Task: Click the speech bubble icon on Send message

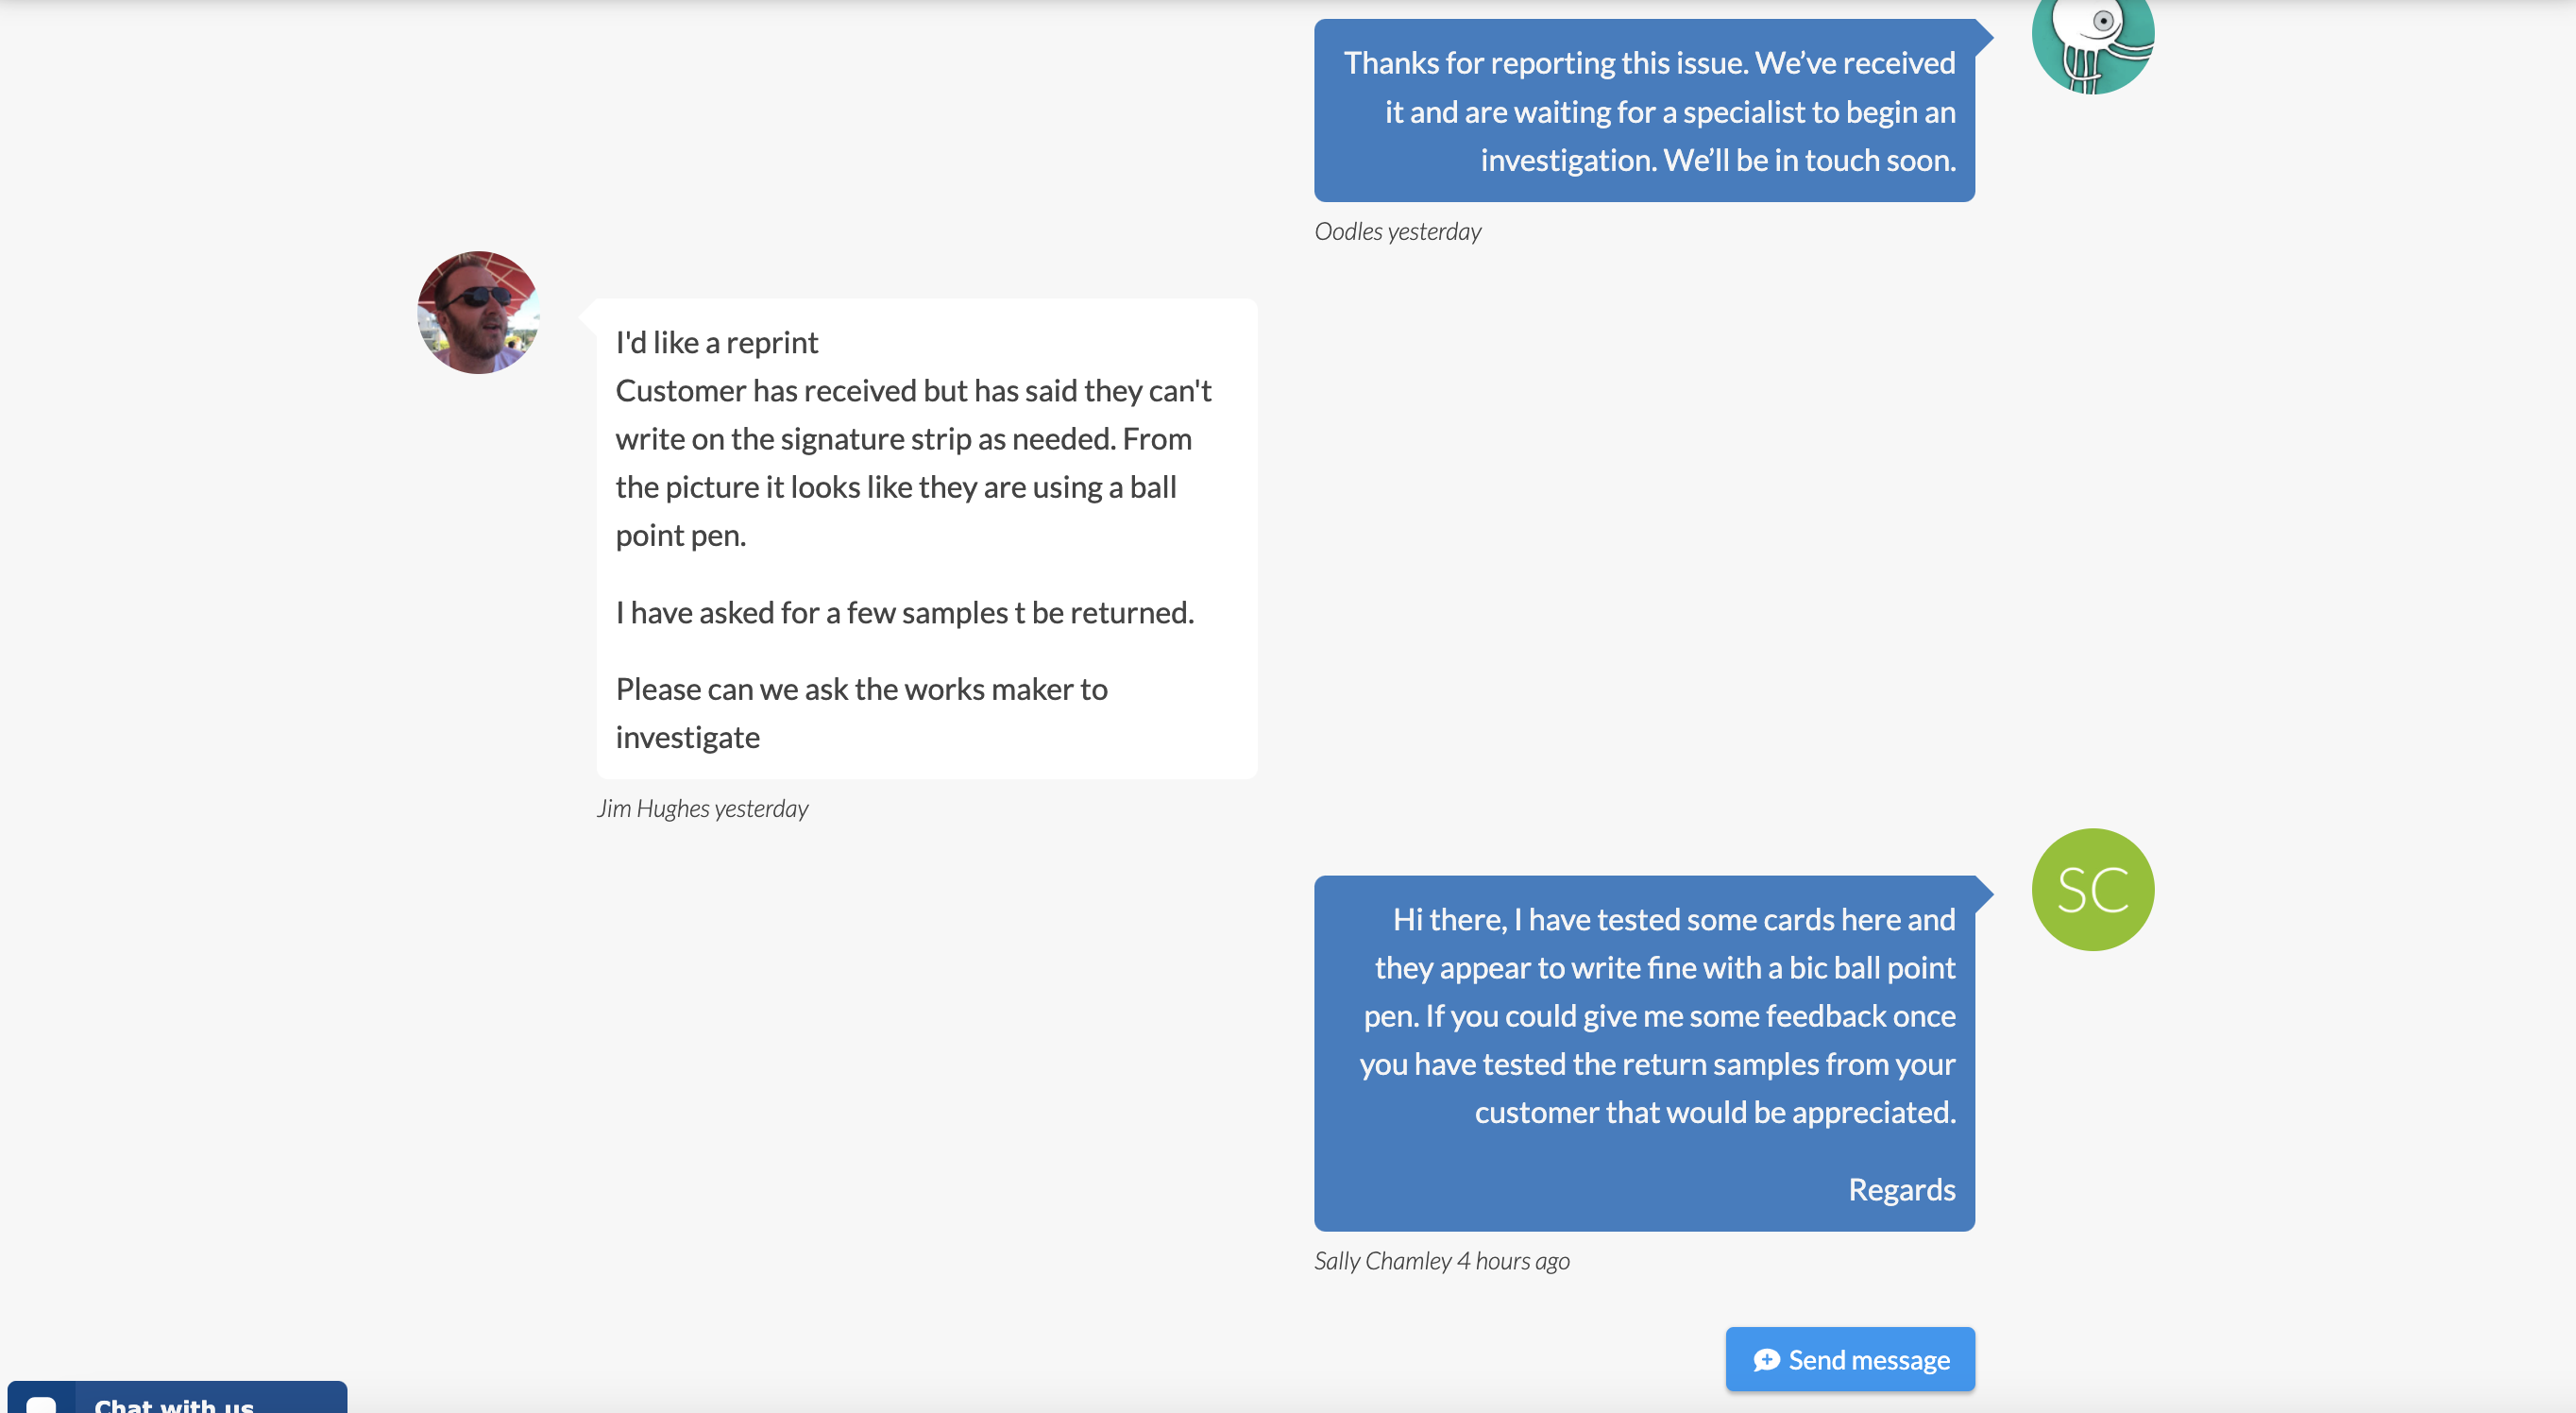Action: pos(1766,1360)
